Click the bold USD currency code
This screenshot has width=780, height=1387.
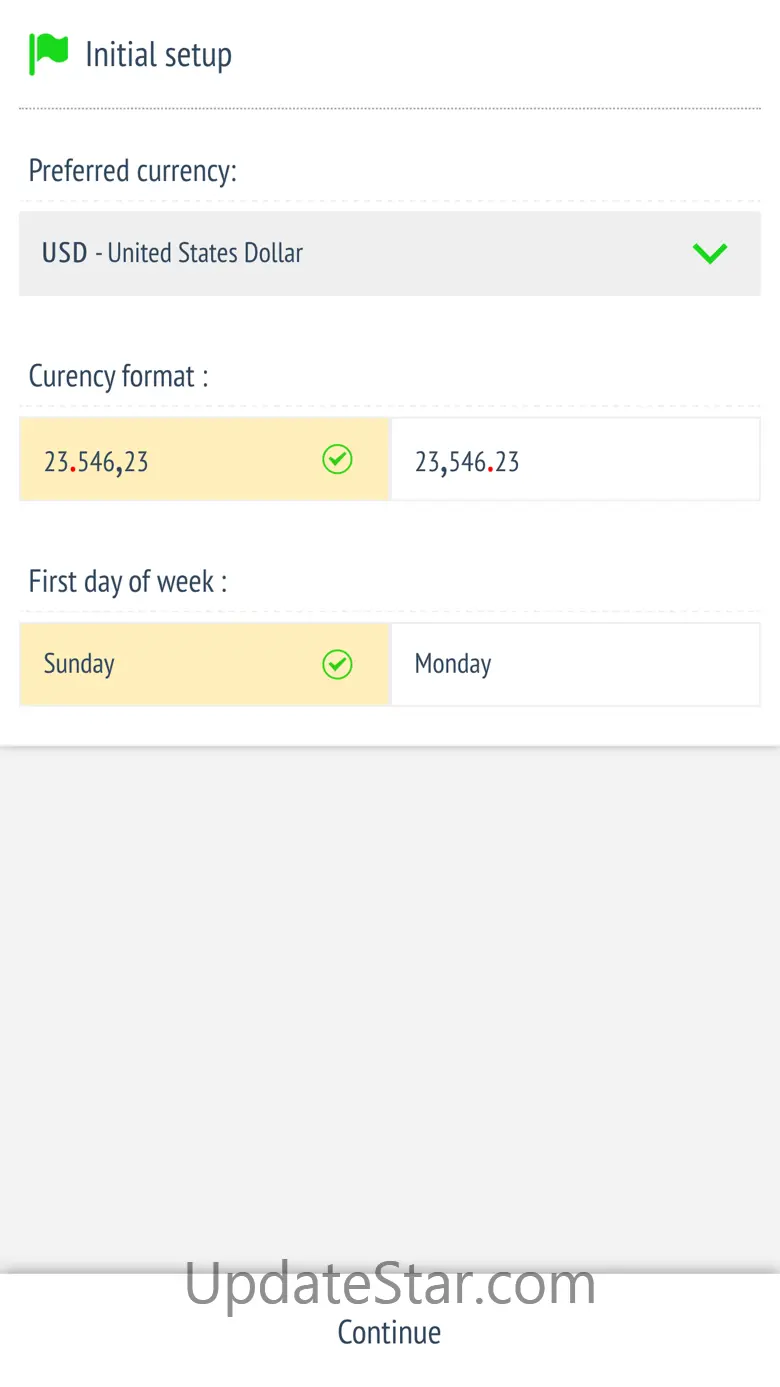(x=65, y=253)
